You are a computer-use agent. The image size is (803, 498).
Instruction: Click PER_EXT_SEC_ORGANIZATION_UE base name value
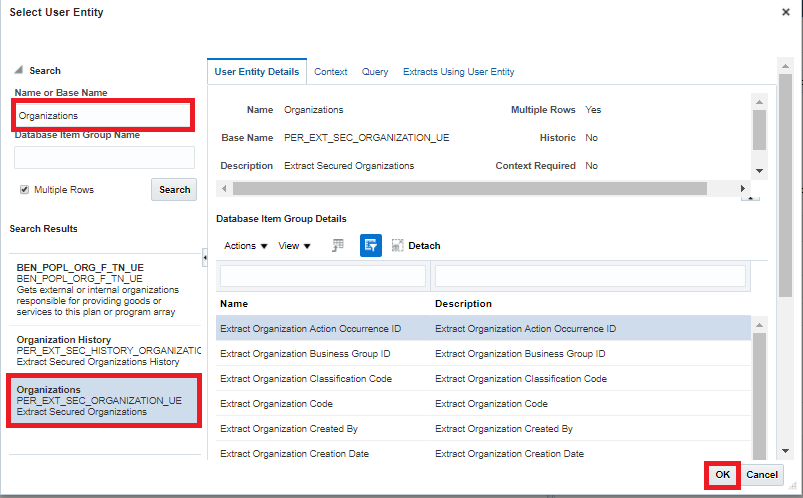366,138
